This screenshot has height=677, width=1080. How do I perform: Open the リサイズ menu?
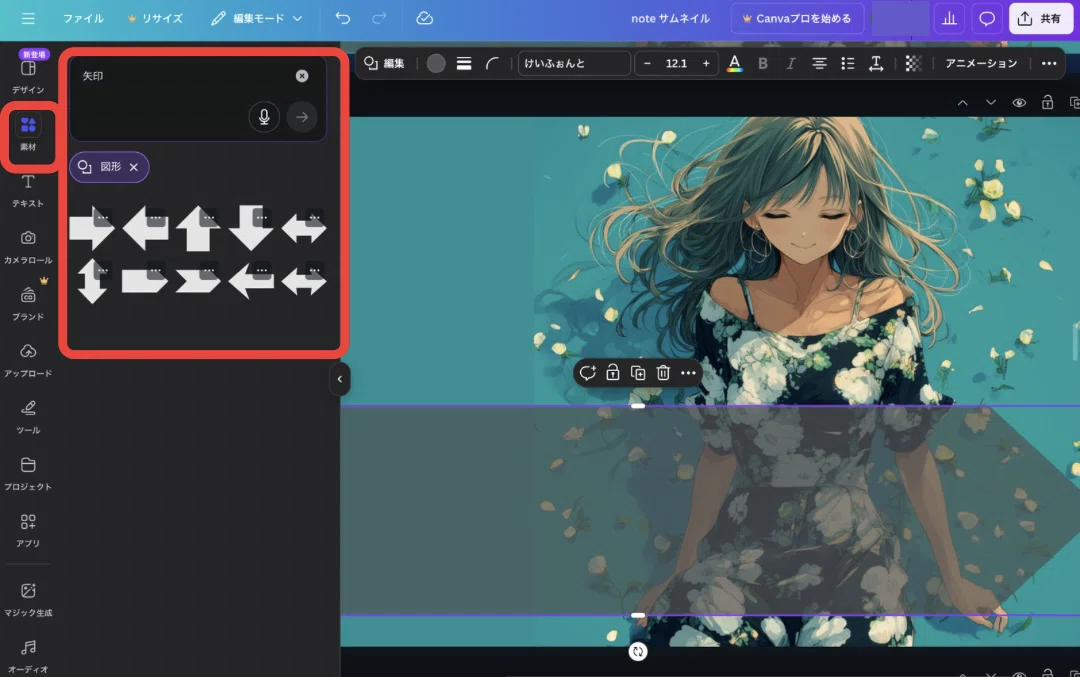(x=156, y=19)
